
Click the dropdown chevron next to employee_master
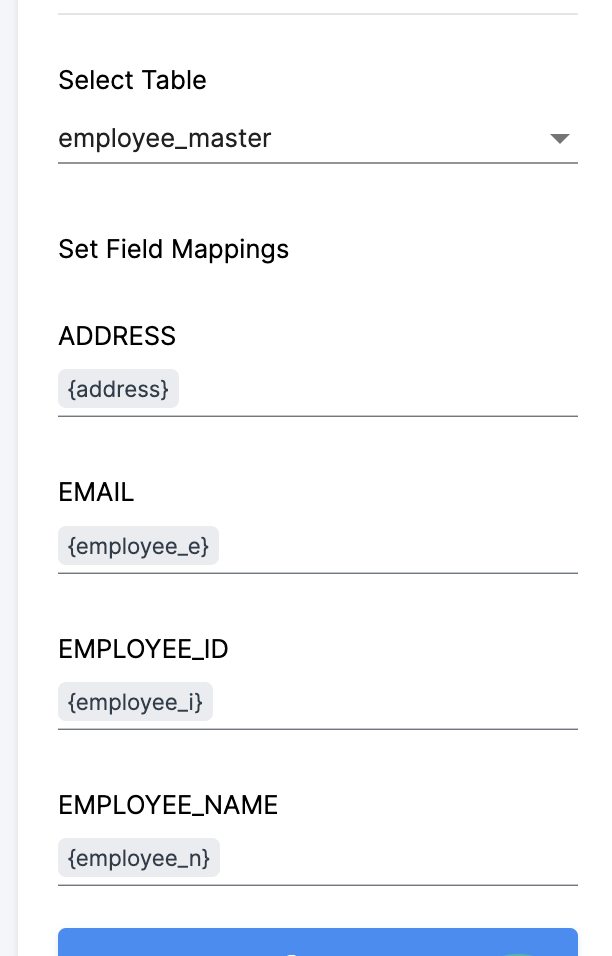(x=560, y=140)
